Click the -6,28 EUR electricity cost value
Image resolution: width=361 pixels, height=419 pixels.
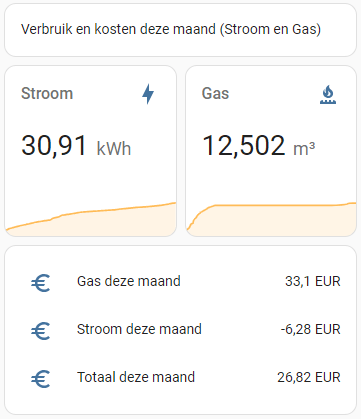[x=310, y=329]
